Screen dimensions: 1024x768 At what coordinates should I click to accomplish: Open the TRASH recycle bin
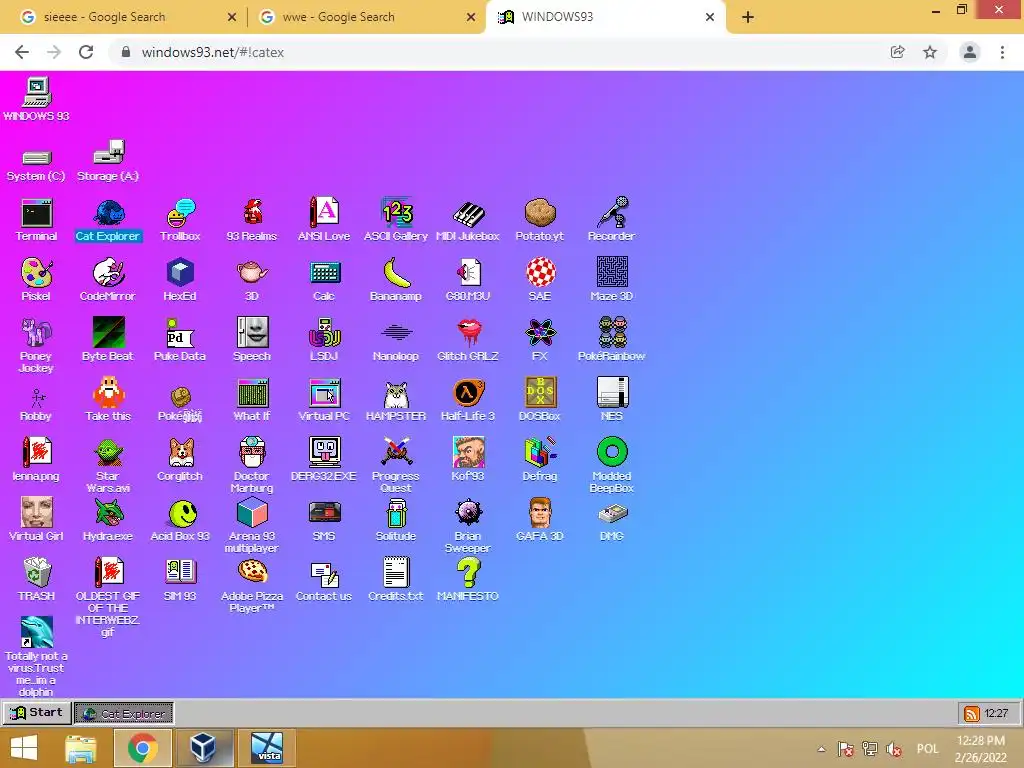[x=37, y=579]
